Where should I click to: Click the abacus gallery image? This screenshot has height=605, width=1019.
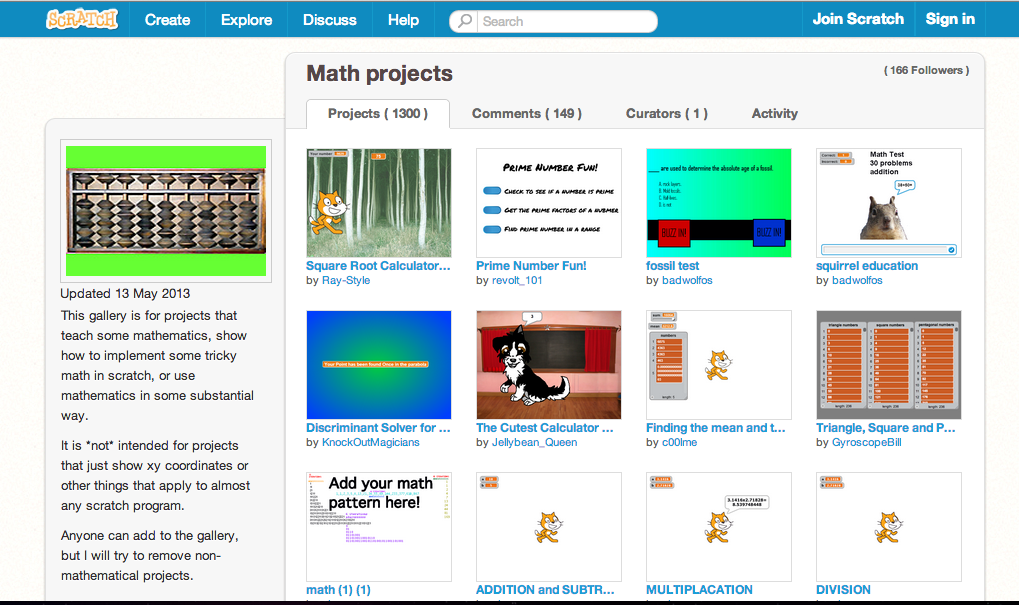click(x=166, y=208)
